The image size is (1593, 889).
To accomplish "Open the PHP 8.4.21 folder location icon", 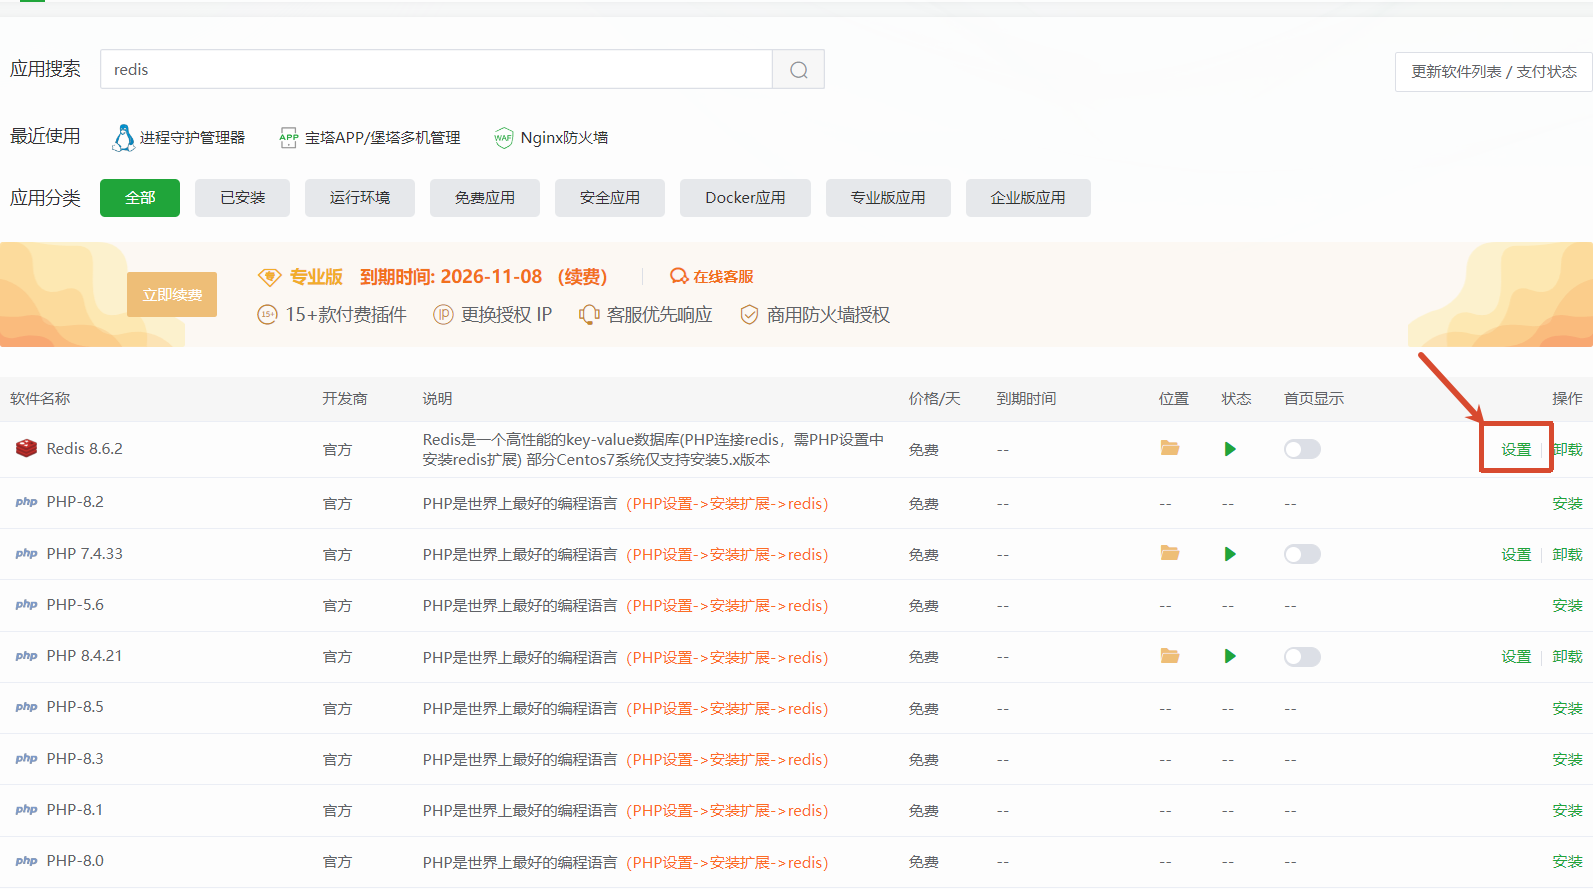I will click(1170, 656).
